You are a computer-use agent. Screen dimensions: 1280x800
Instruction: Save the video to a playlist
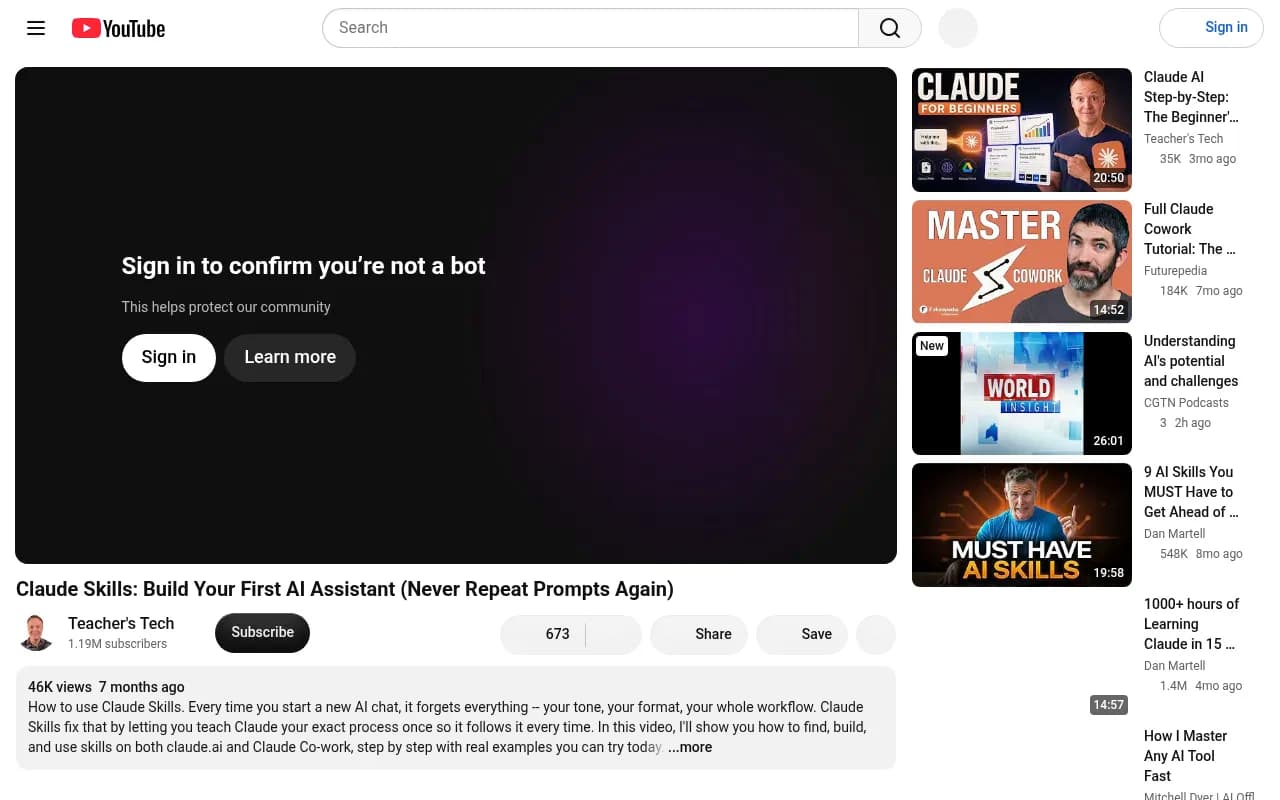(x=802, y=634)
